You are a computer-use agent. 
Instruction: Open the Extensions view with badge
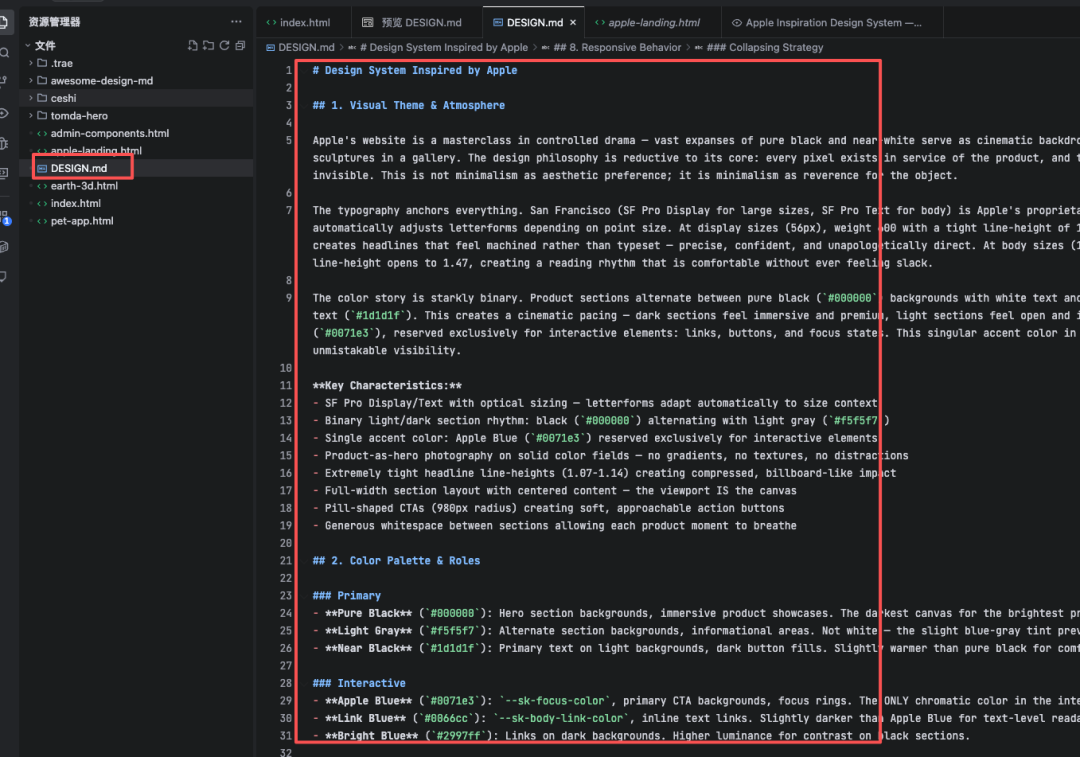(5, 216)
